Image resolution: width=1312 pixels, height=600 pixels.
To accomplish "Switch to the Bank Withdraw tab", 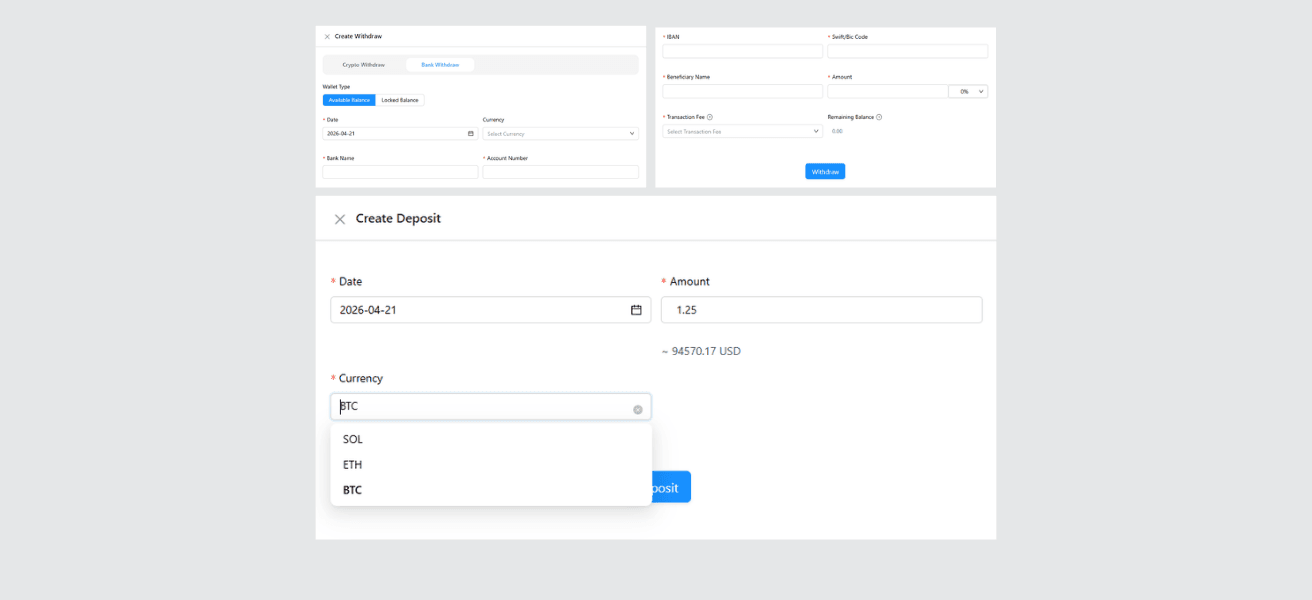I will tap(439, 64).
